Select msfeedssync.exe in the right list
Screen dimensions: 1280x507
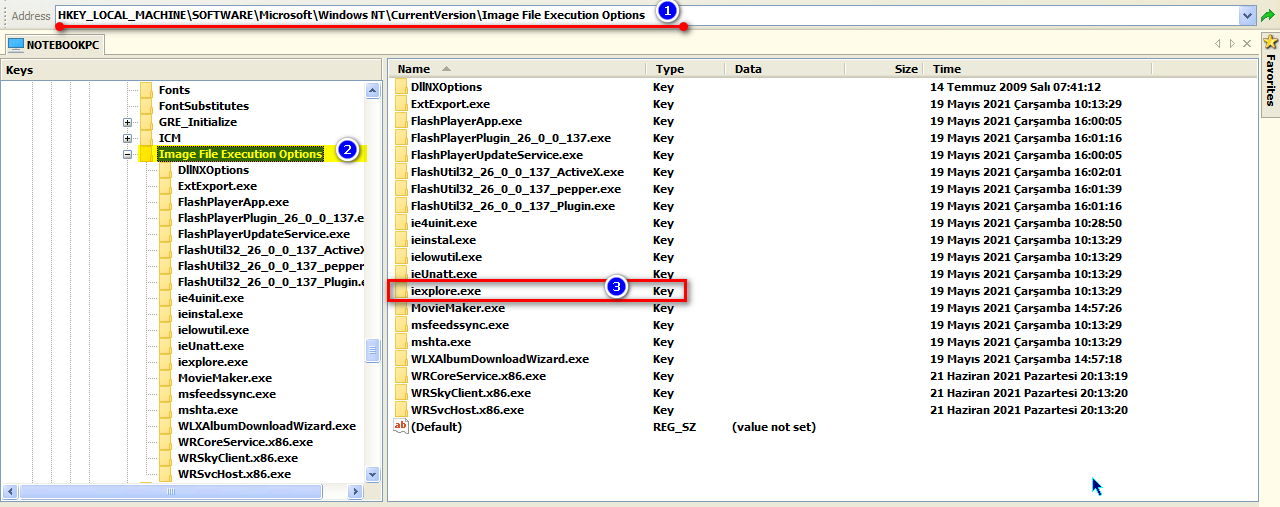[x=459, y=325]
